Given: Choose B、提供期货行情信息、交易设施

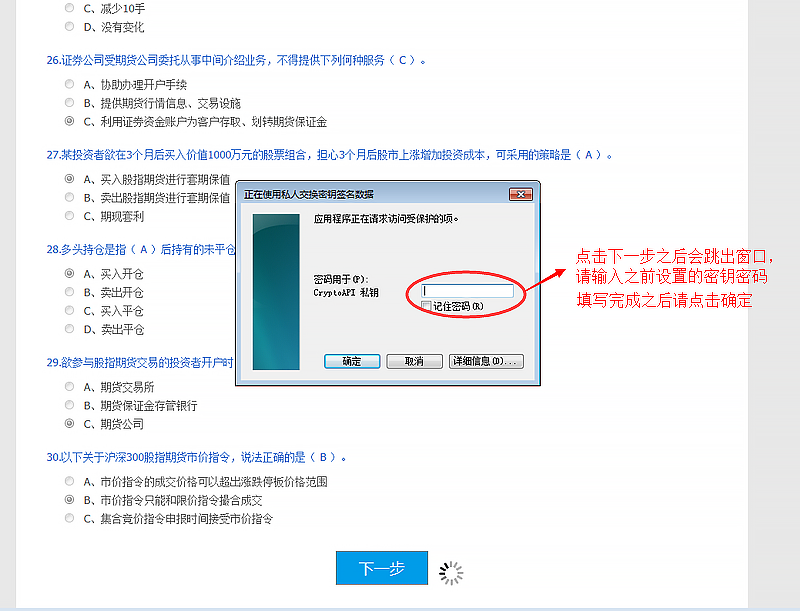Looking at the screenshot, I should coord(69,103).
